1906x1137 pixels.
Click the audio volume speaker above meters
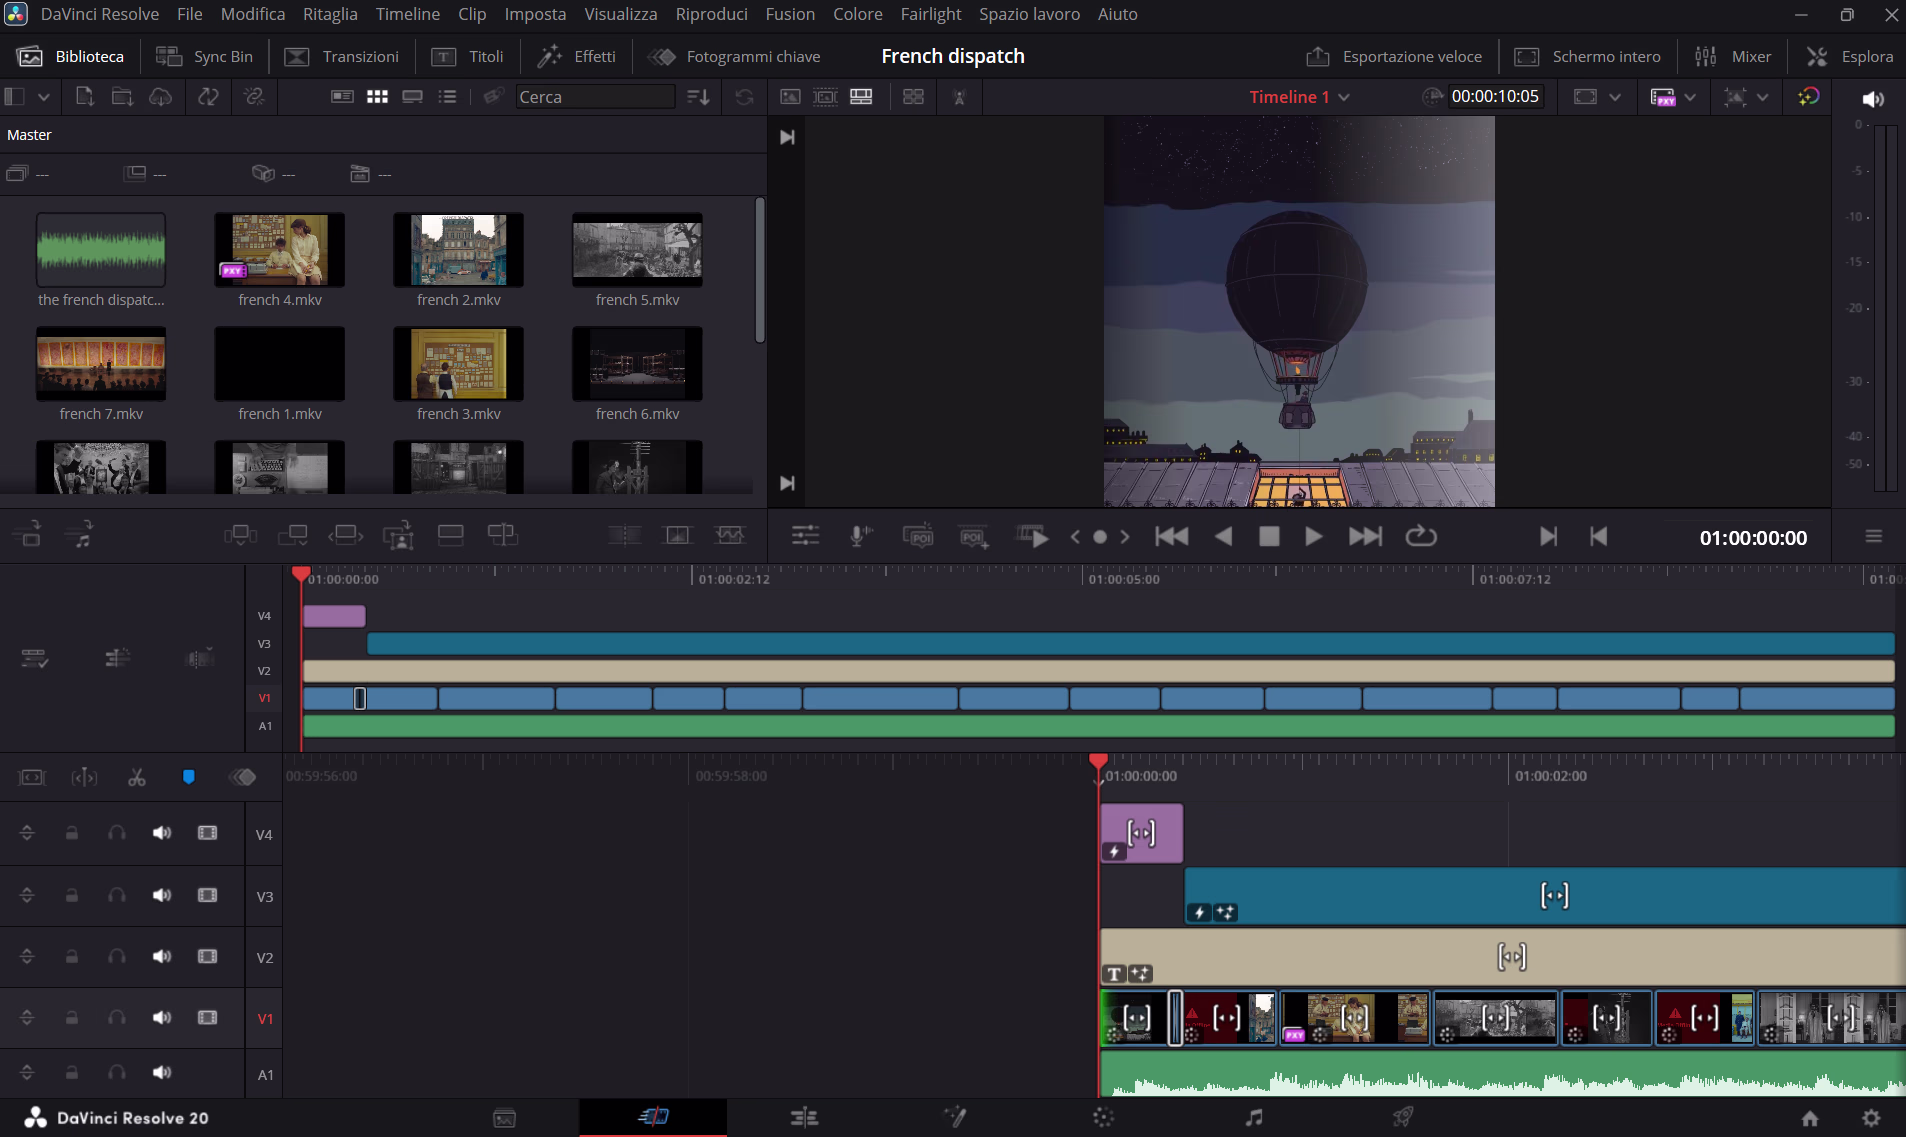click(1873, 98)
